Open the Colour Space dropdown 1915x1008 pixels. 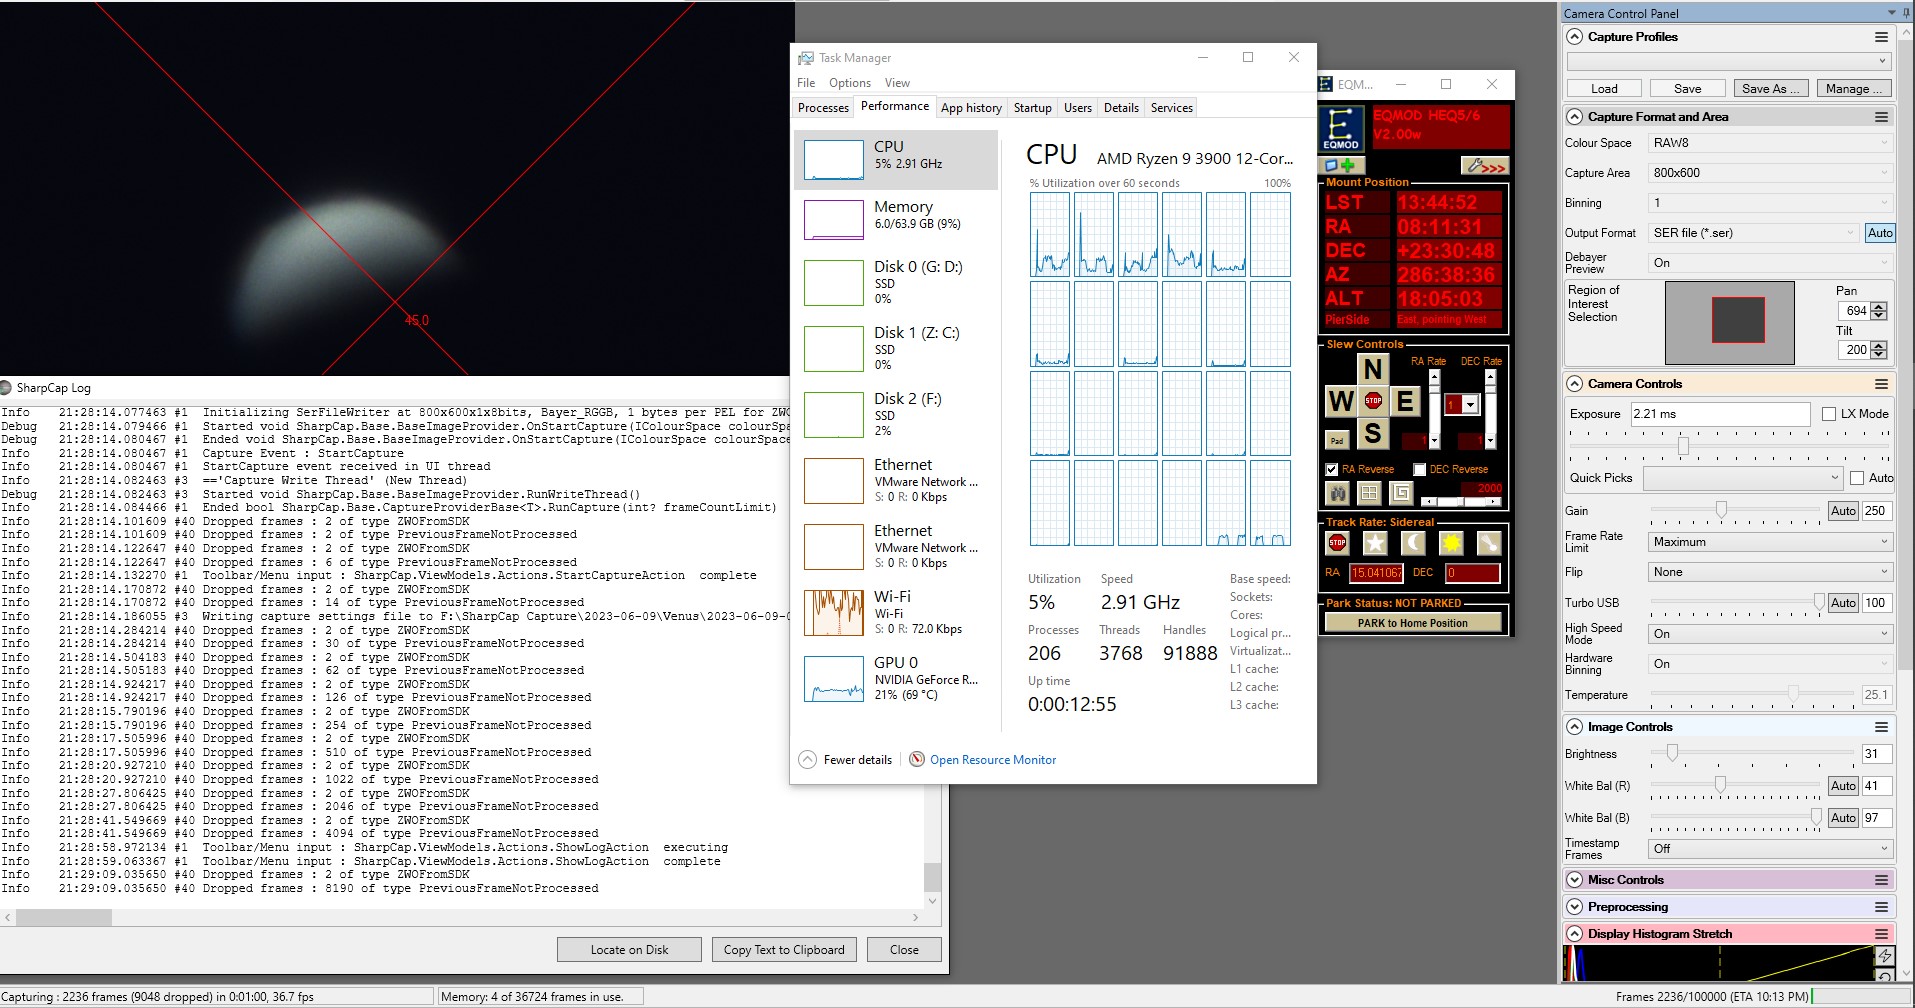pyautogui.click(x=1770, y=143)
